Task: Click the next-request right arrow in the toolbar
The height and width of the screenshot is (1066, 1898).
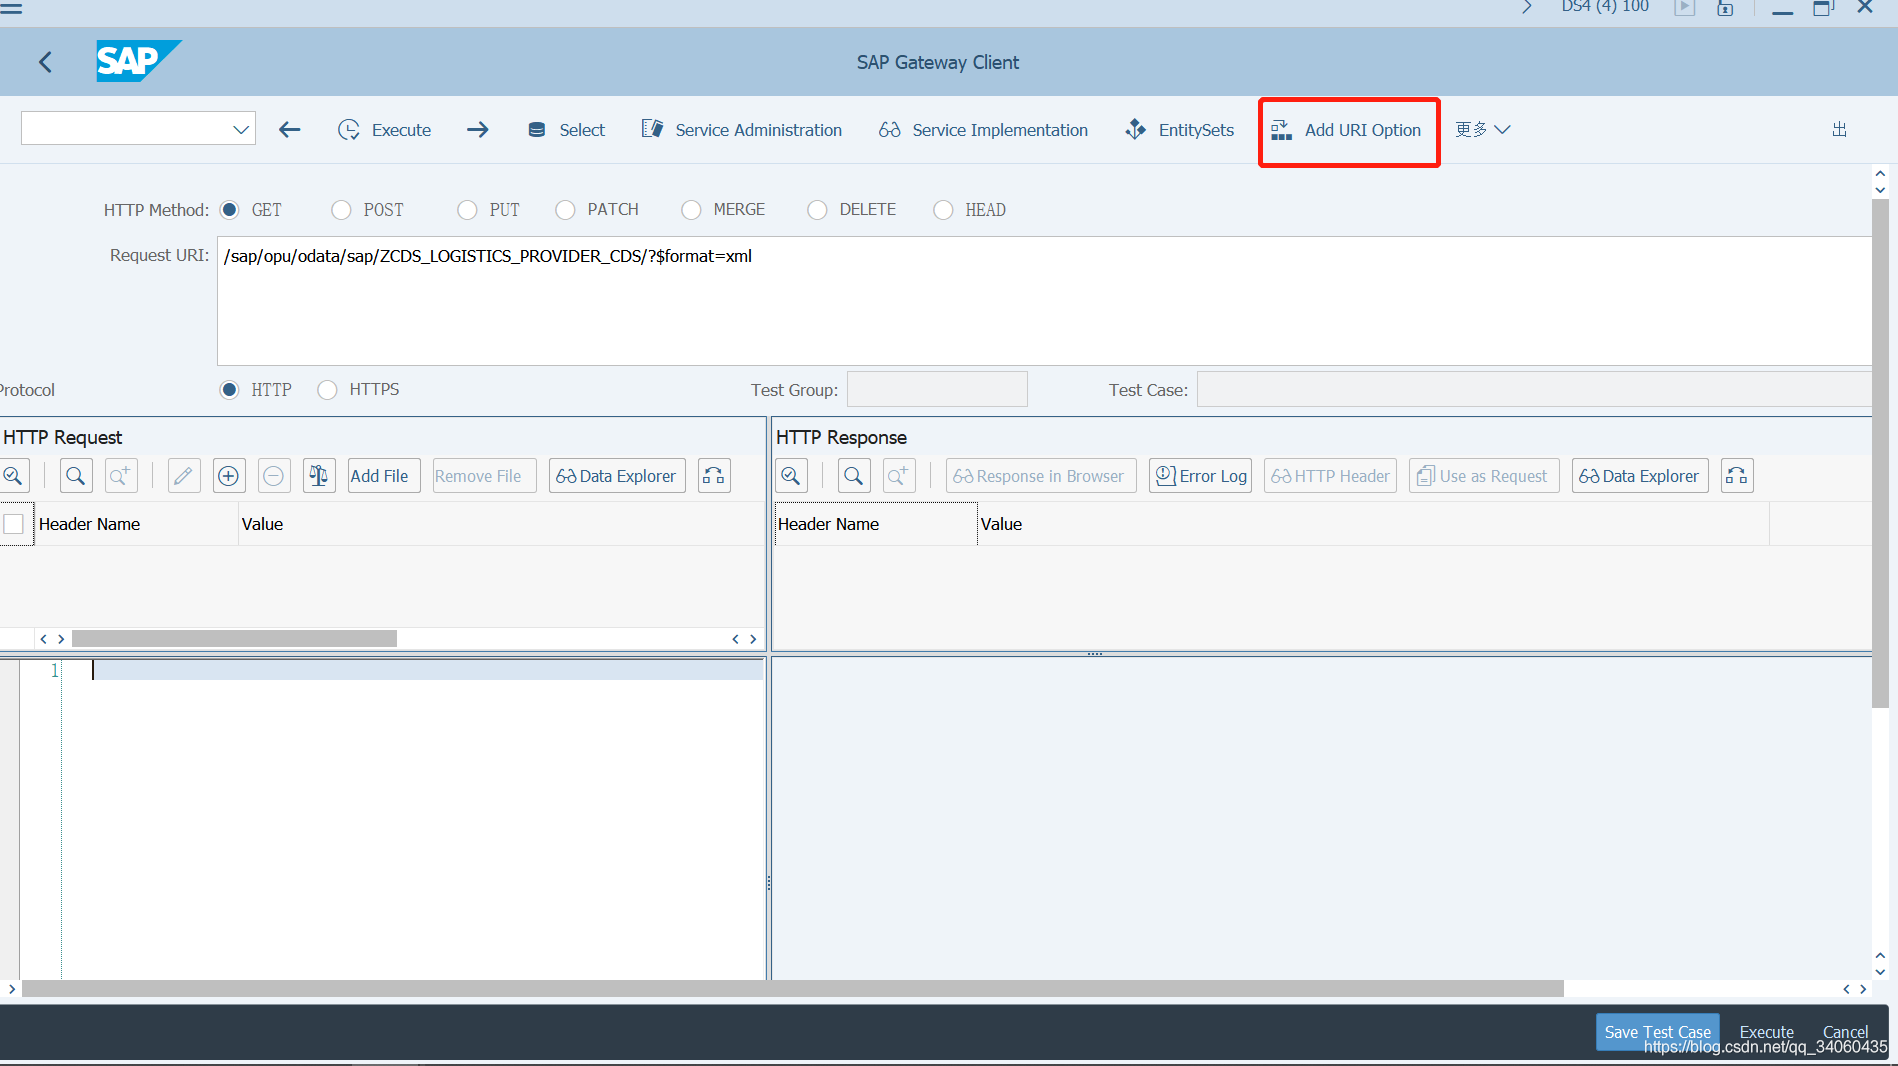Action: [478, 130]
